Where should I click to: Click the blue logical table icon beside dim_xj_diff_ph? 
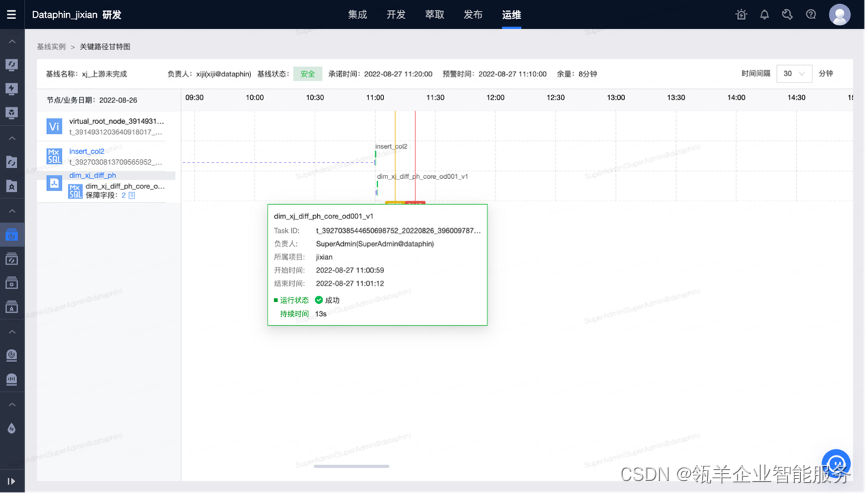[54, 183]
